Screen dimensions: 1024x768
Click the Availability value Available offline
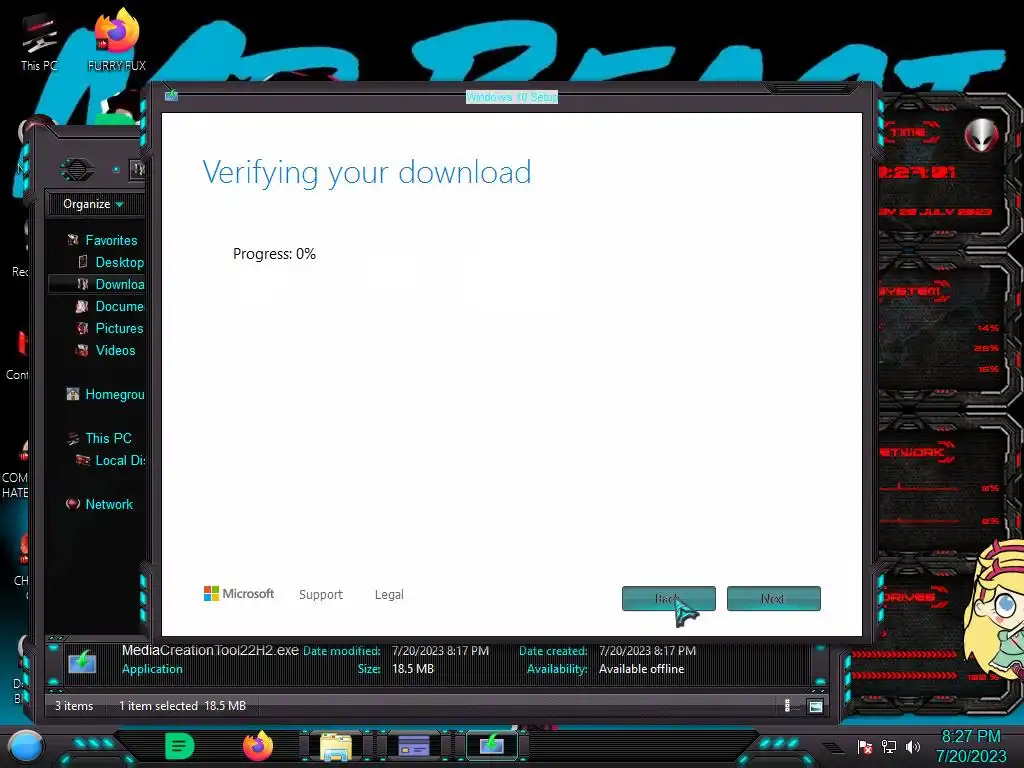pos(641,669)
